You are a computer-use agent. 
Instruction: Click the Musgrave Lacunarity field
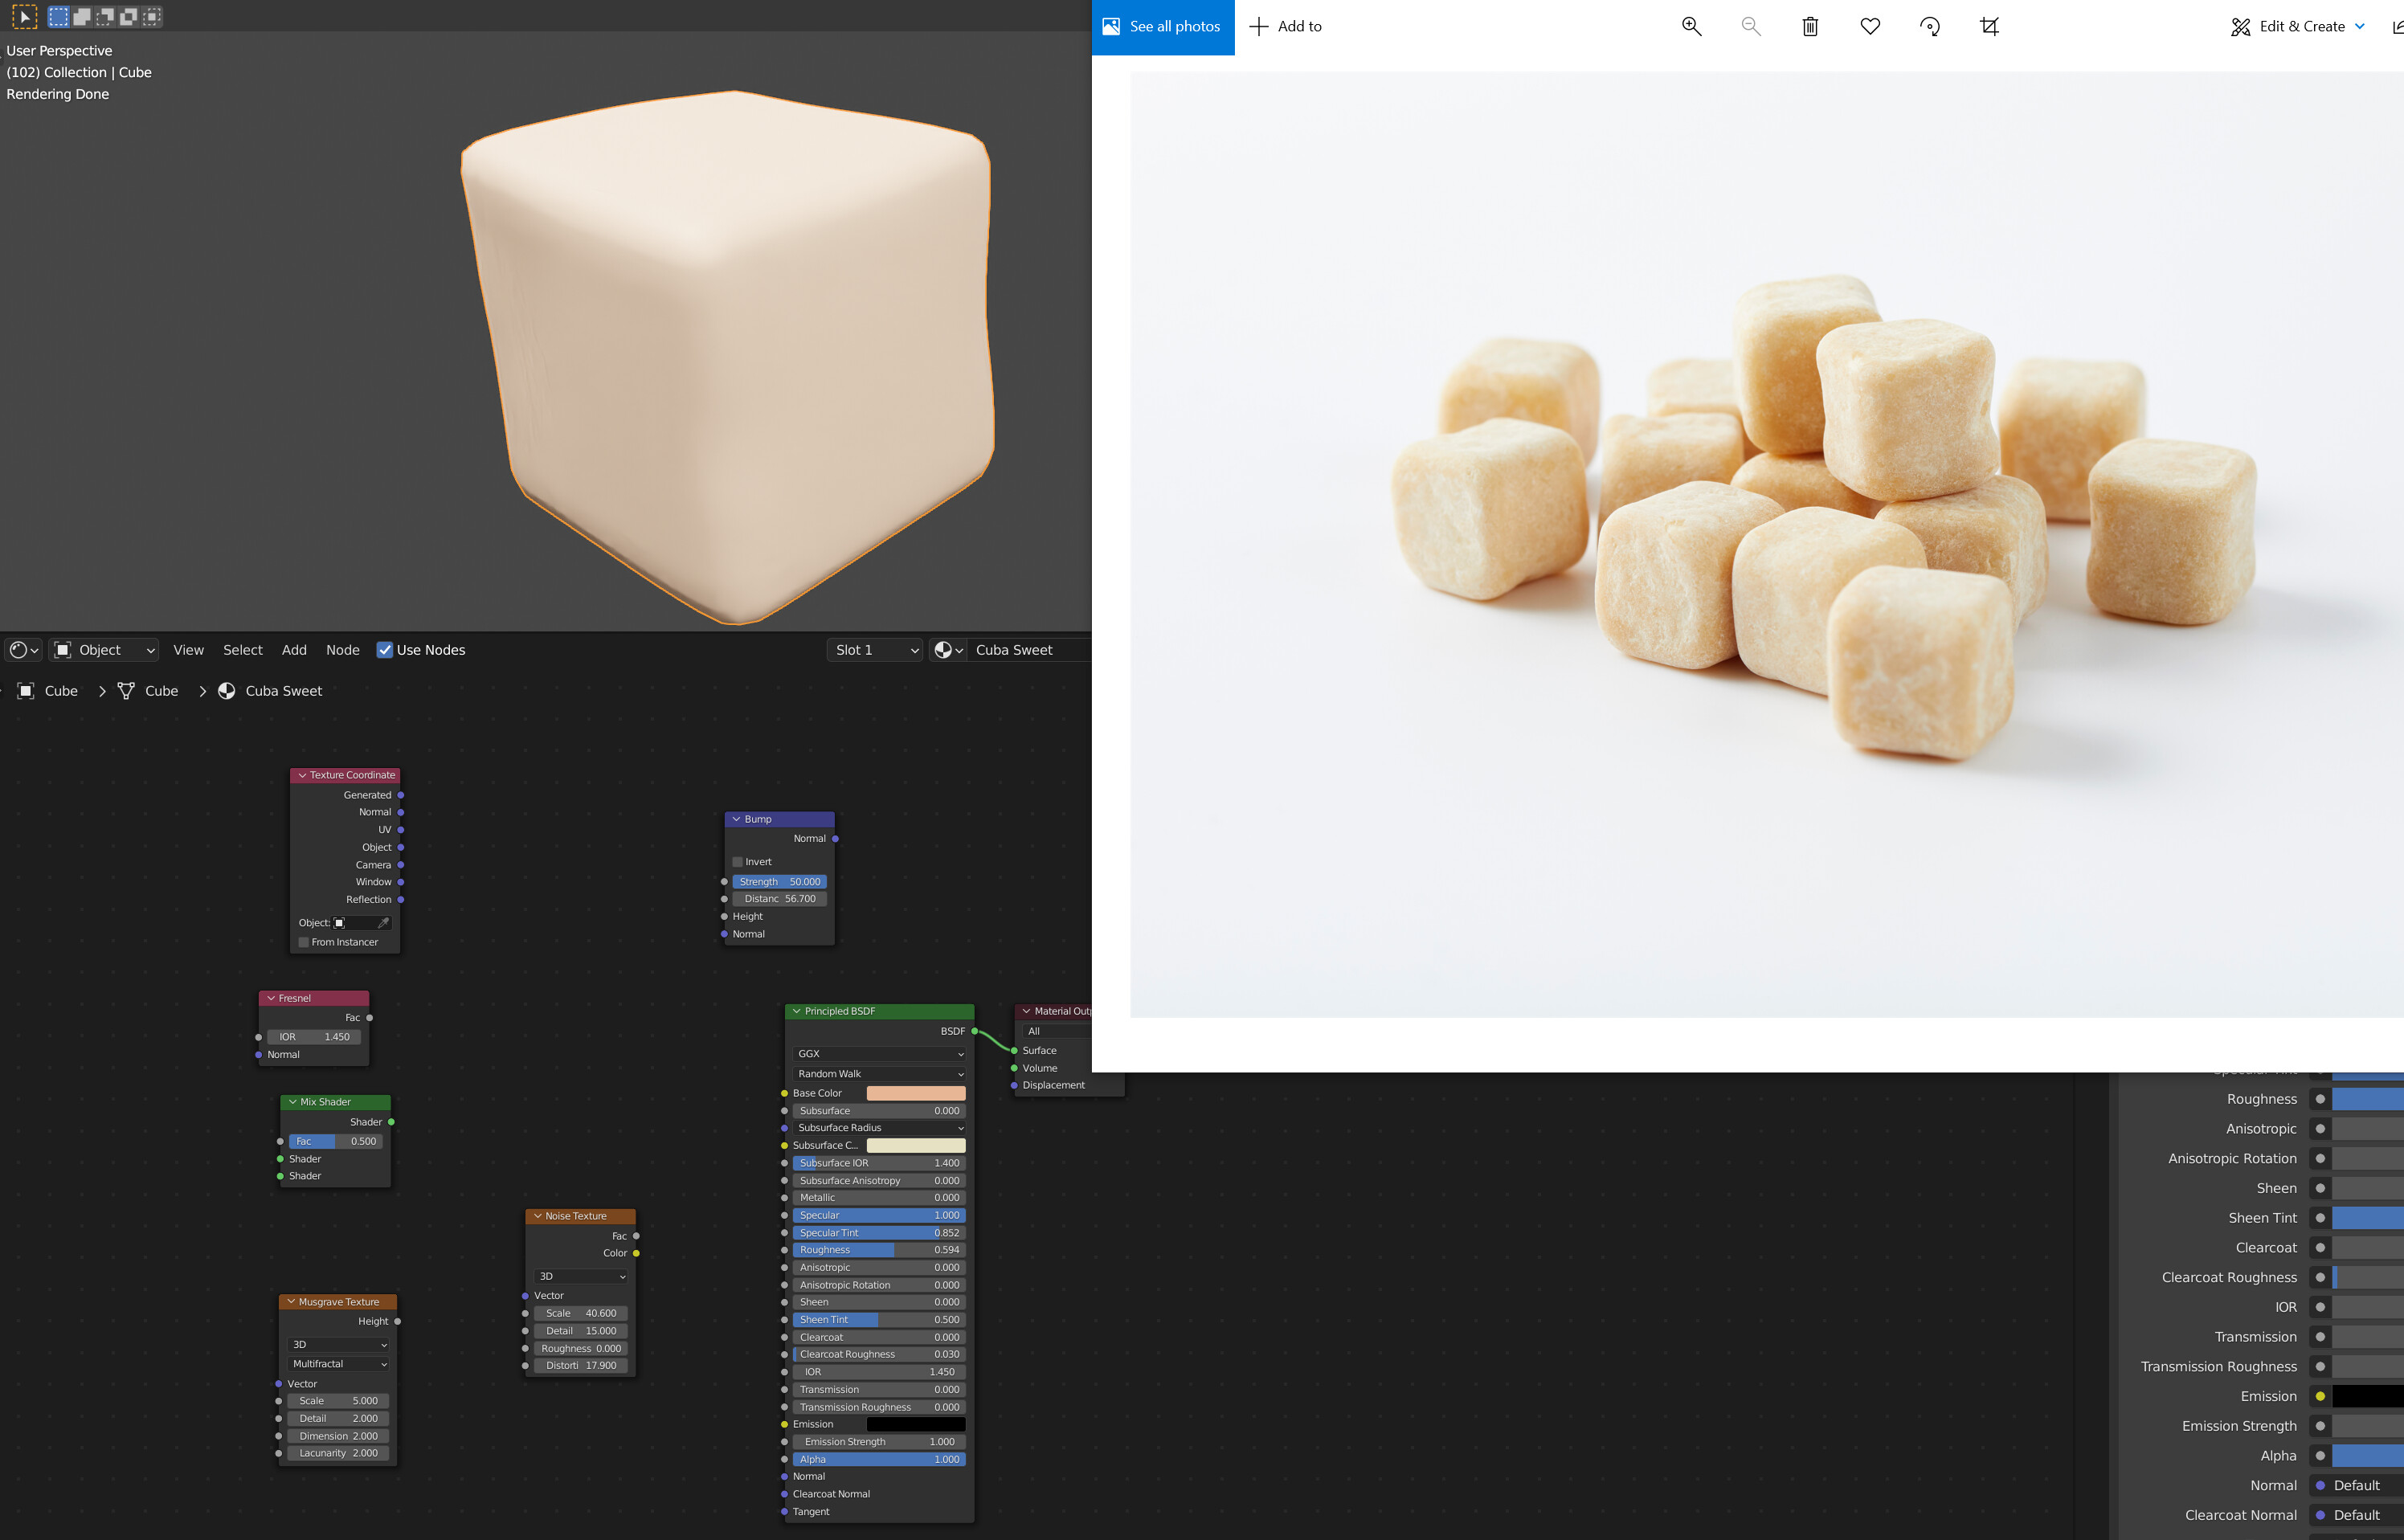click(x=338, y=1454)
